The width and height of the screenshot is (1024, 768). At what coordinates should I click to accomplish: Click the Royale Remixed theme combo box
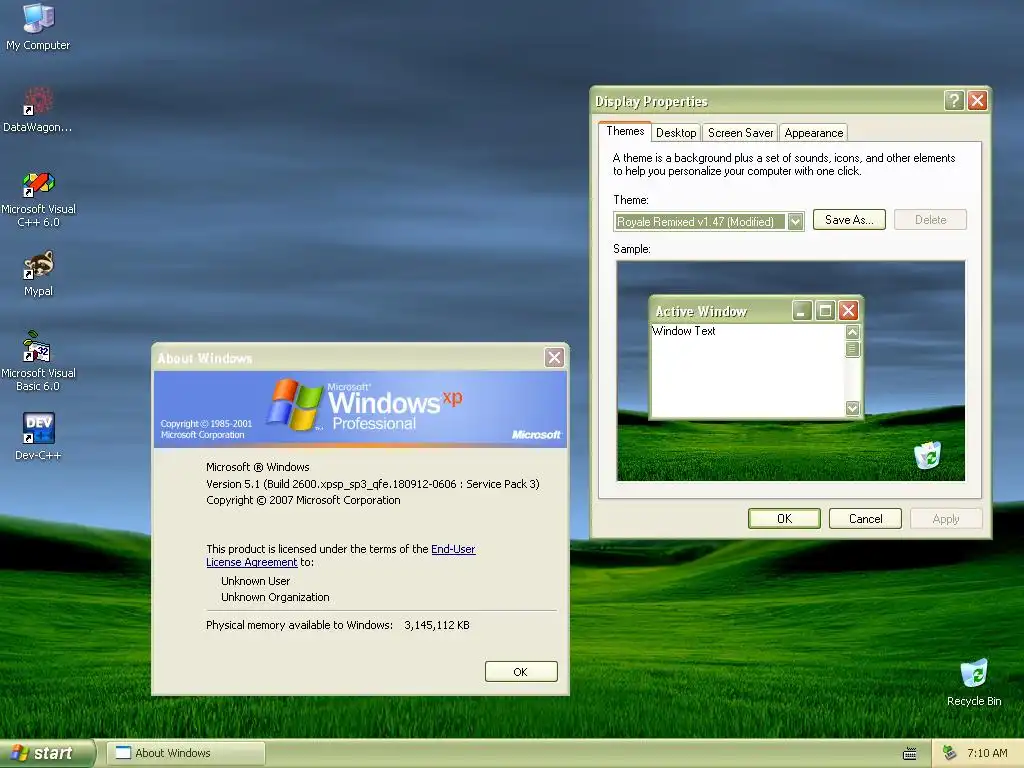click(x=709, y=222)
